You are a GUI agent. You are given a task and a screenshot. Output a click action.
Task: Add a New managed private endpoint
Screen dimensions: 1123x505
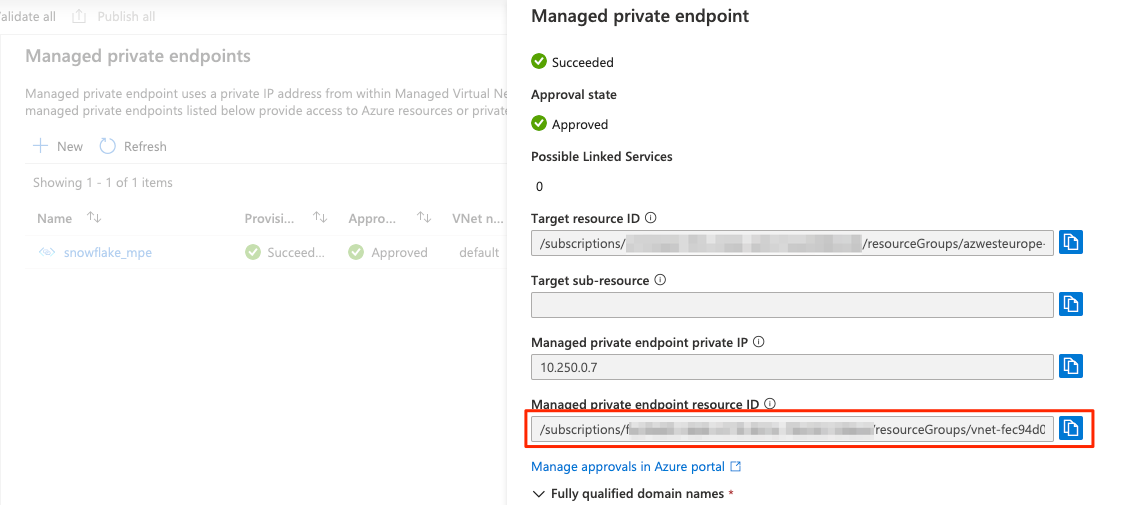(59, 146)
